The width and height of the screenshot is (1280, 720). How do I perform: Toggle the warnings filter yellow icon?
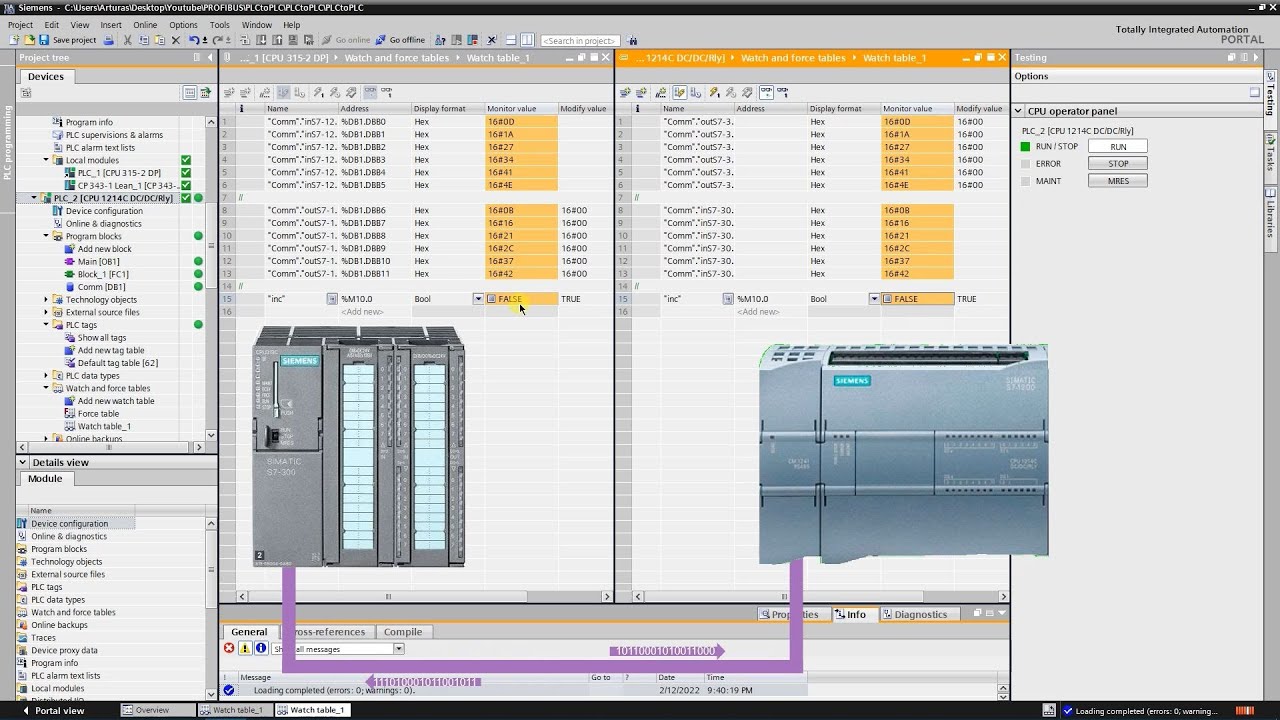pos(245,649)
